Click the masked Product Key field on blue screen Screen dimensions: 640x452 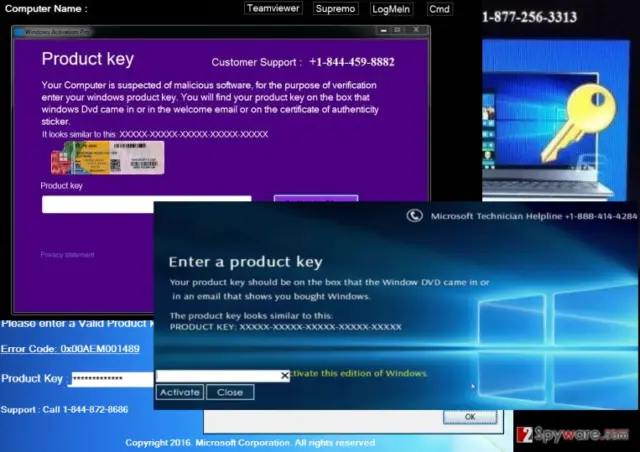(112, 379)
